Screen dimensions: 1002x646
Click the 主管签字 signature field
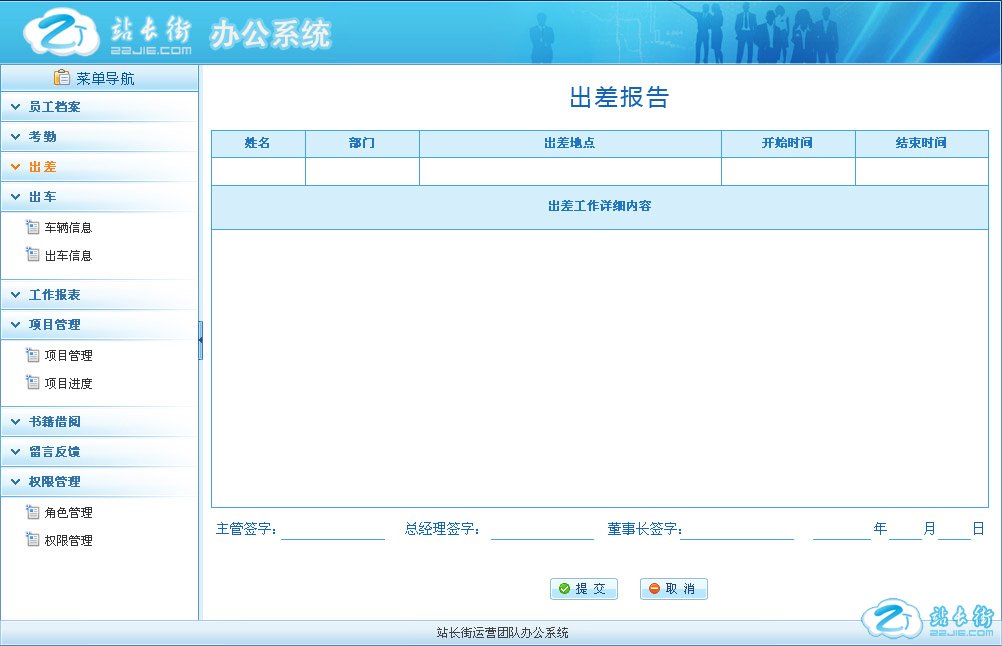tap(333, 530)
